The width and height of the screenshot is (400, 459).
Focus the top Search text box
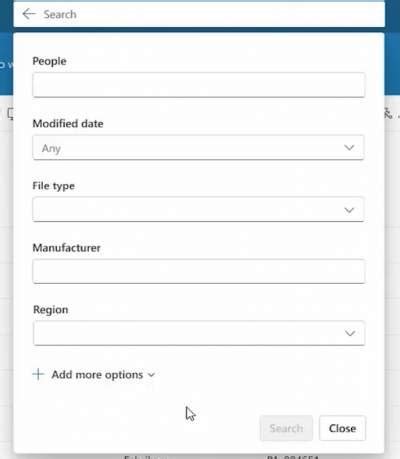click(213, 14)
